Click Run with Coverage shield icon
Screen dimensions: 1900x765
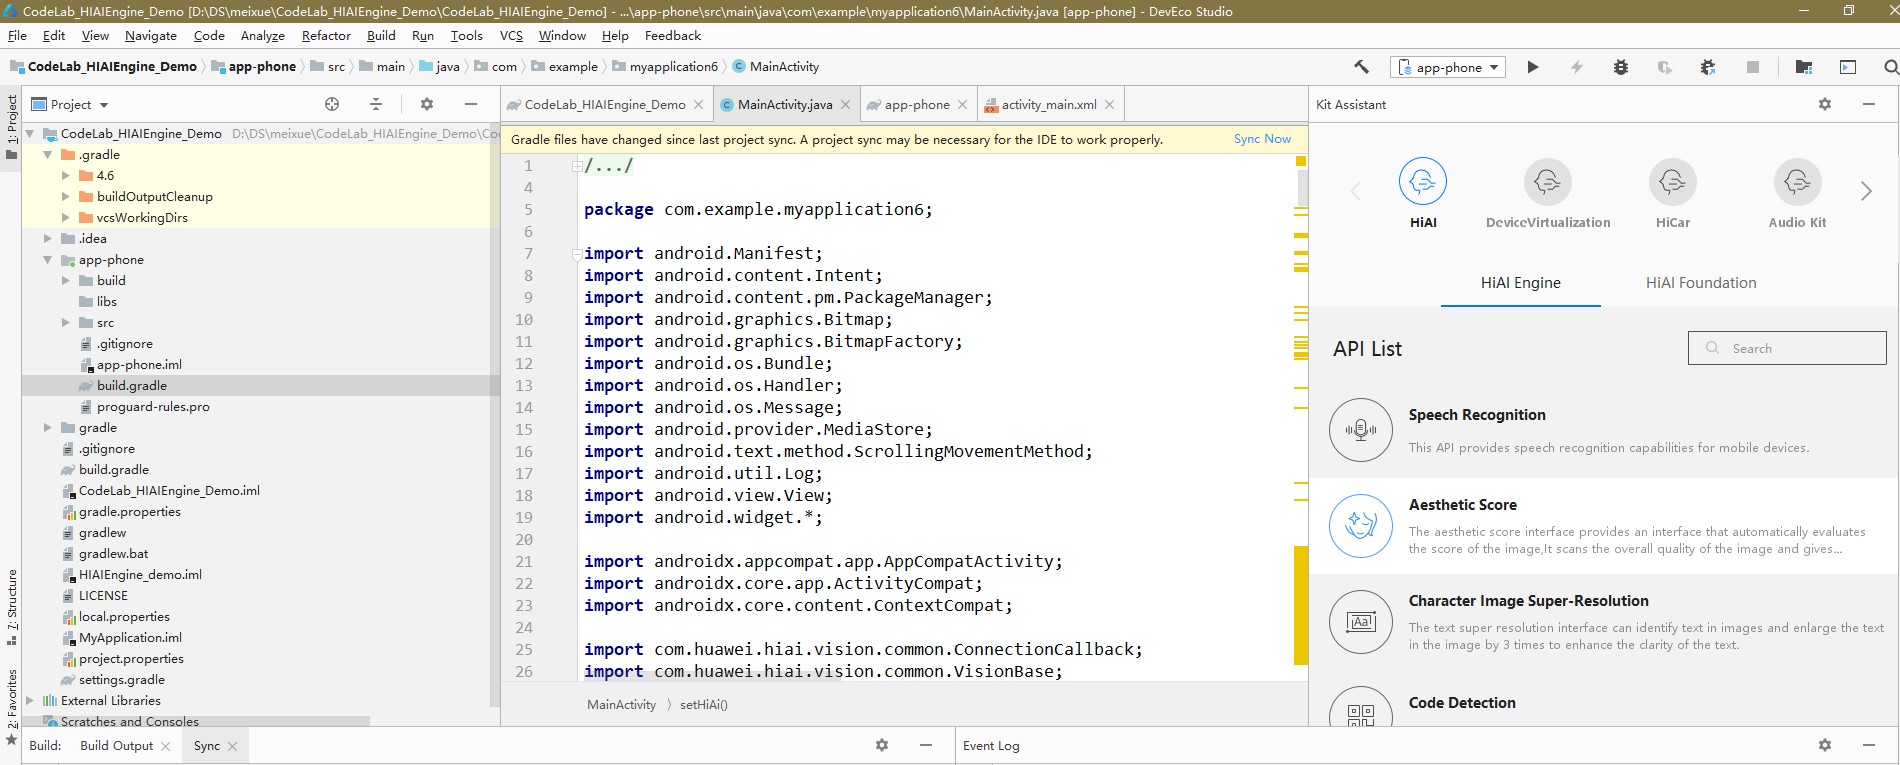coord(1664,67)
